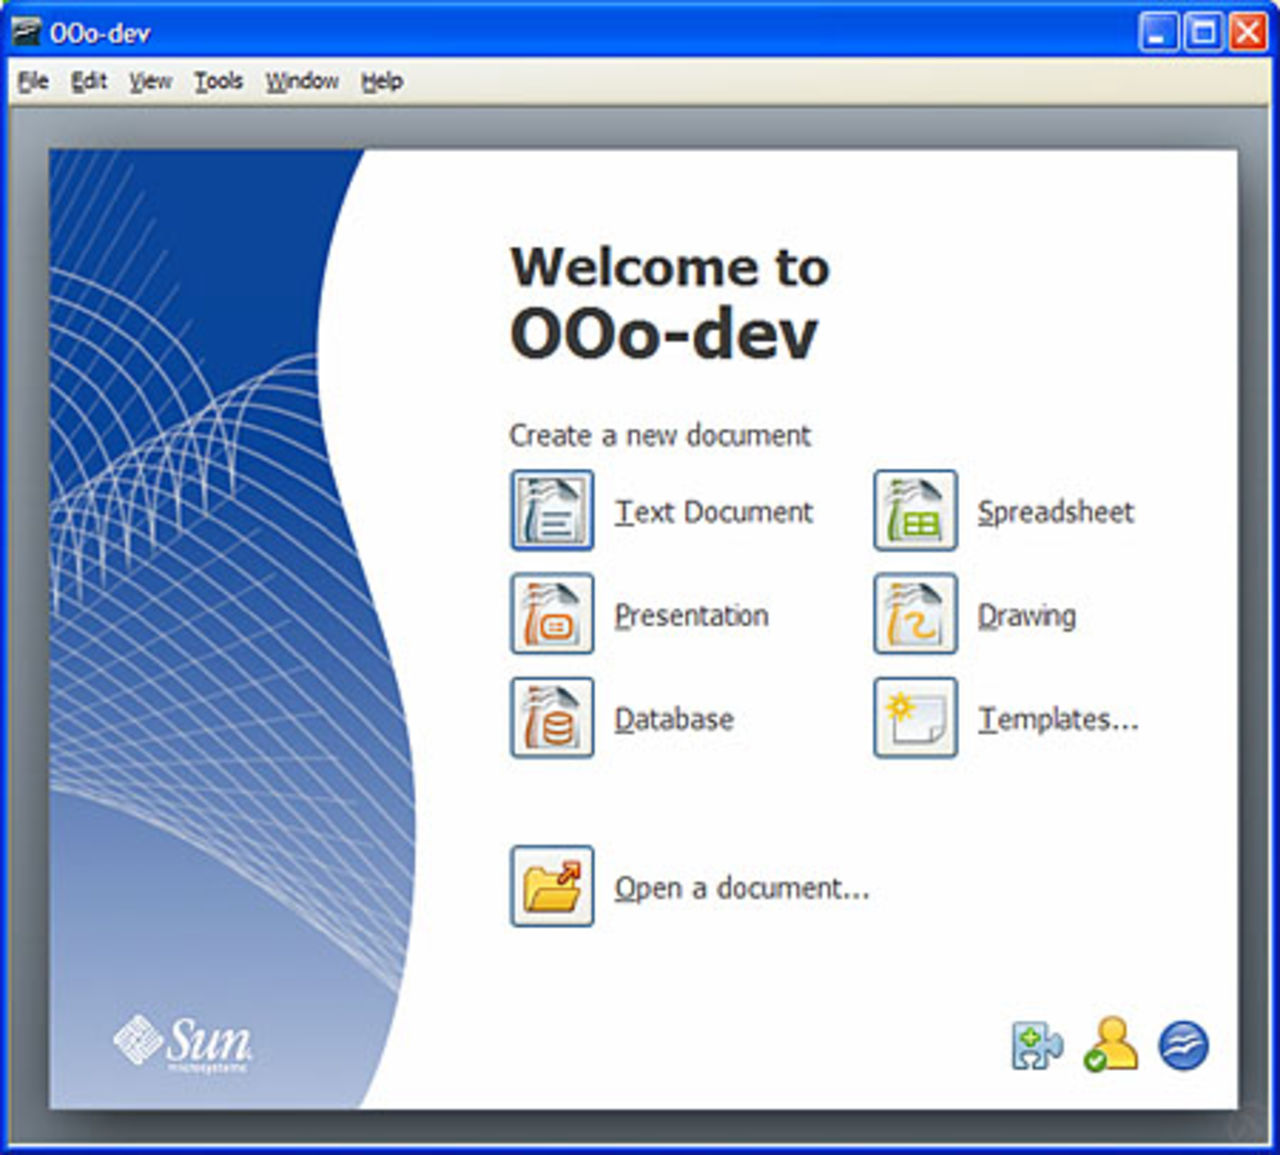
Task: Create a new Text Document
Action: point(551,511)
